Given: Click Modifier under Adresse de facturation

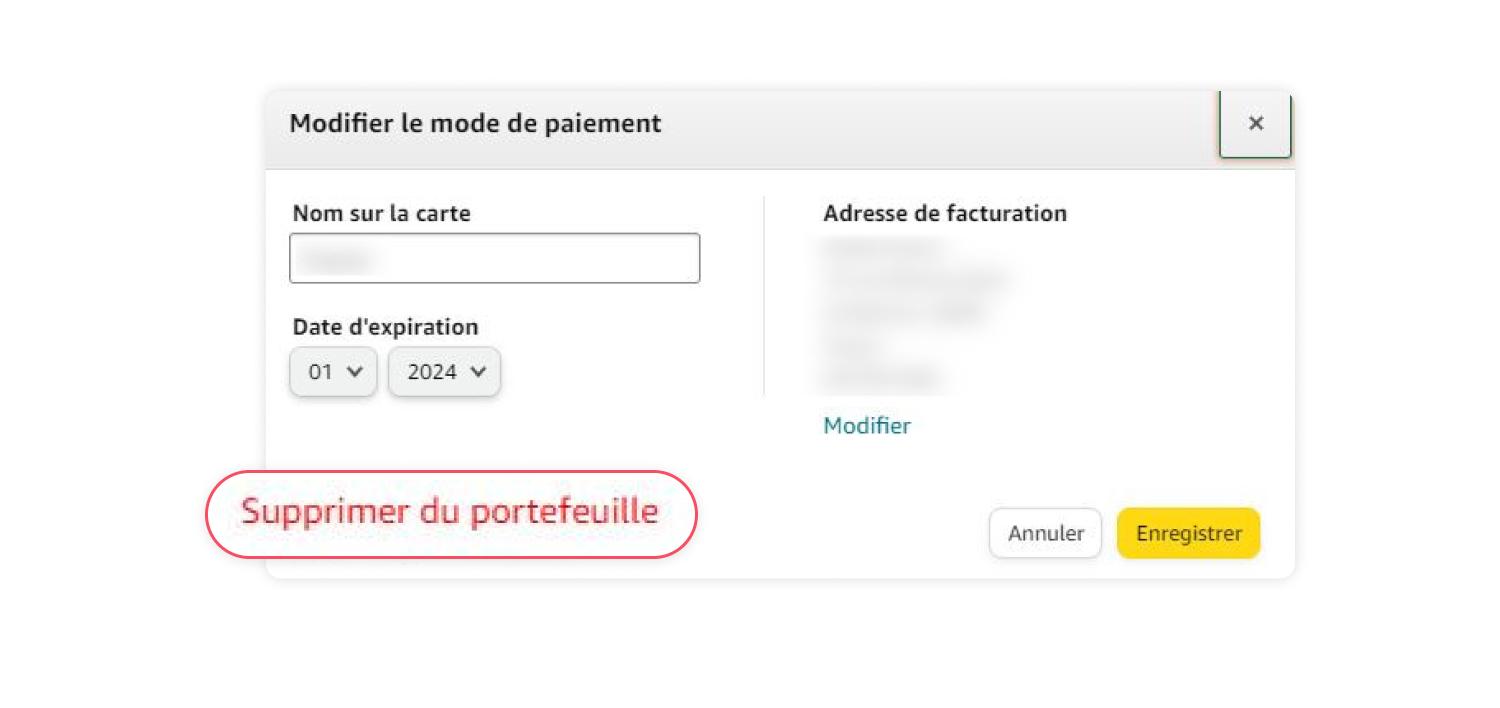Looking at the screenshot, I should click(866, 425).
